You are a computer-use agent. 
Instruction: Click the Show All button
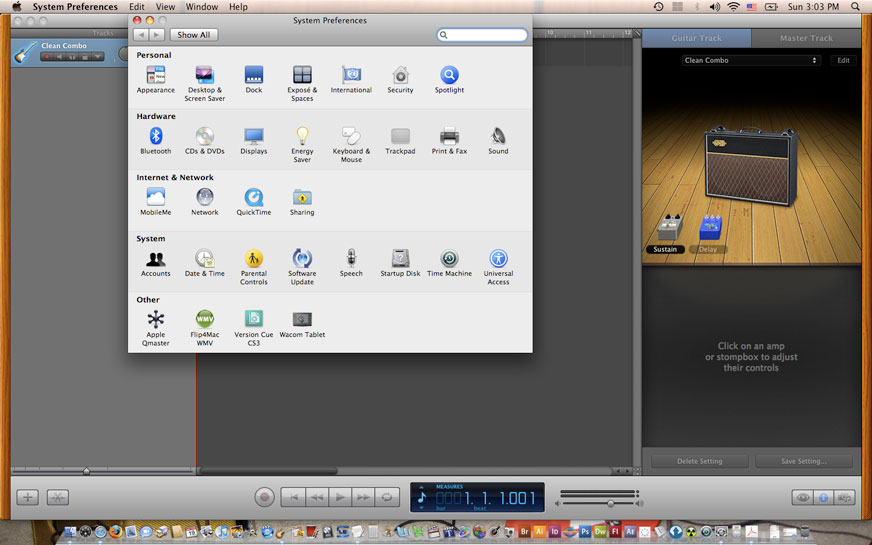pos(194,35)
